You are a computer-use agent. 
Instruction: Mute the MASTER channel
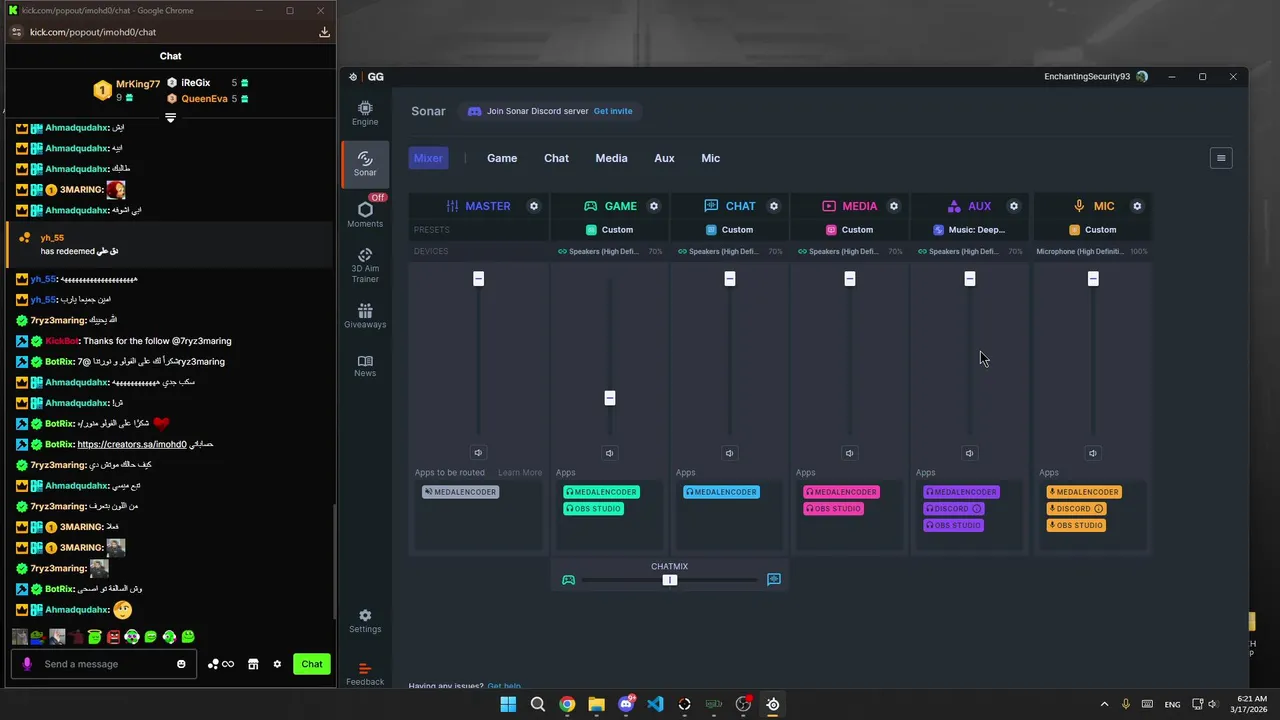(478, 453)
